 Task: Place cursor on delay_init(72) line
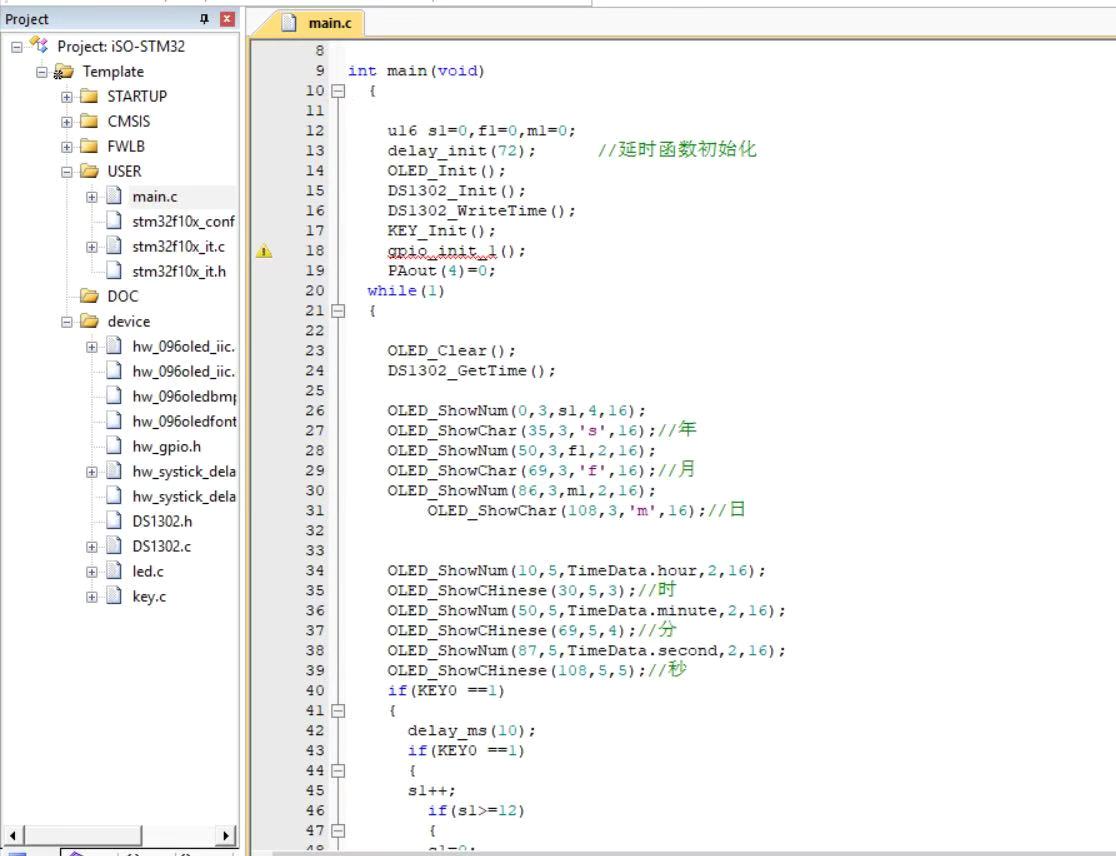point(461,151)
